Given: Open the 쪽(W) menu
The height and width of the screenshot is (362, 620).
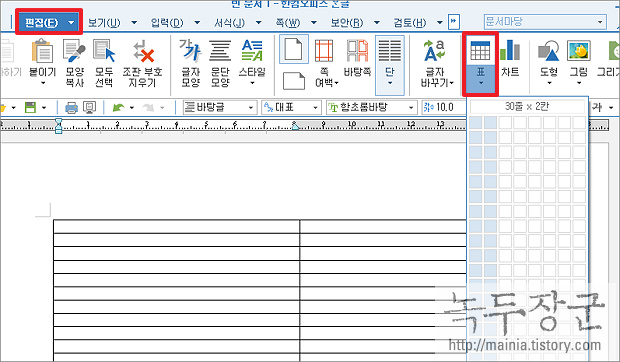Looking at the screenshot, I should (288, 23).
